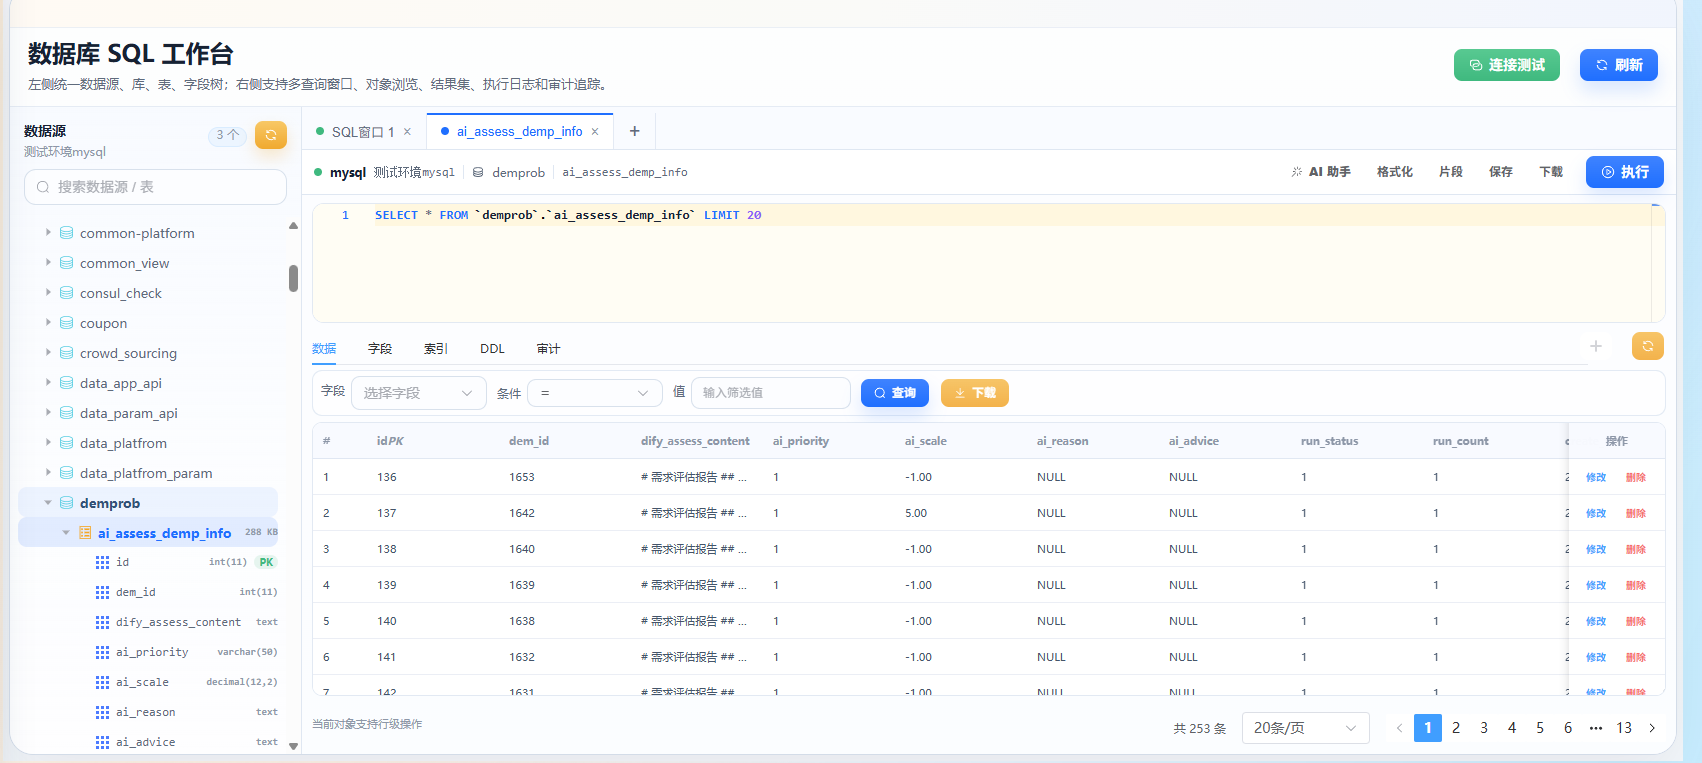Go to page 13

coord(1624,728)
